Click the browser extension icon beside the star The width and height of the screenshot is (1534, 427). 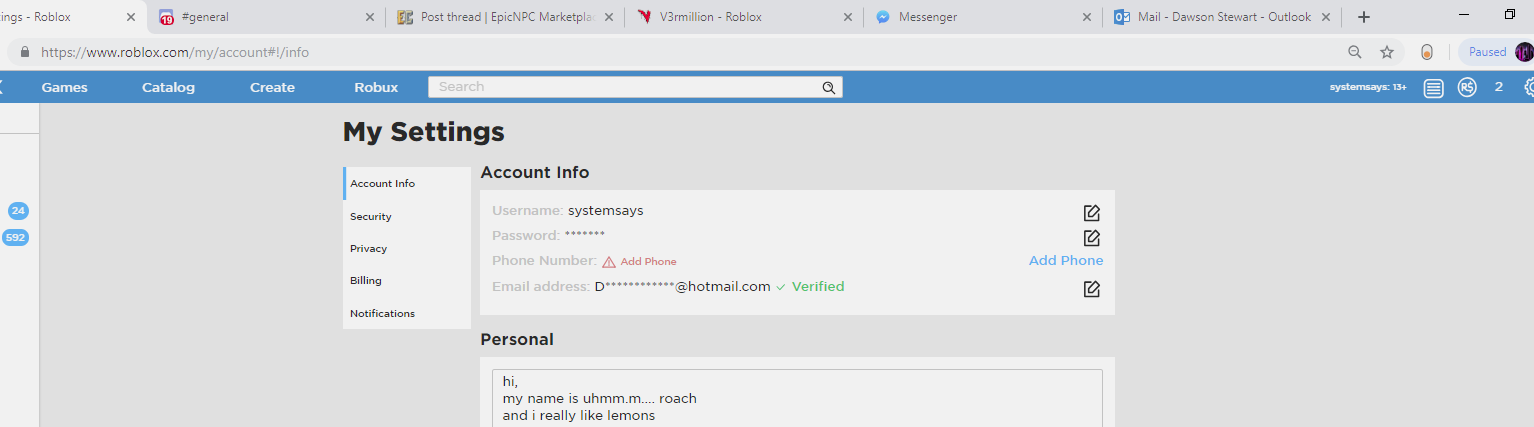(x=1427, y=52)
